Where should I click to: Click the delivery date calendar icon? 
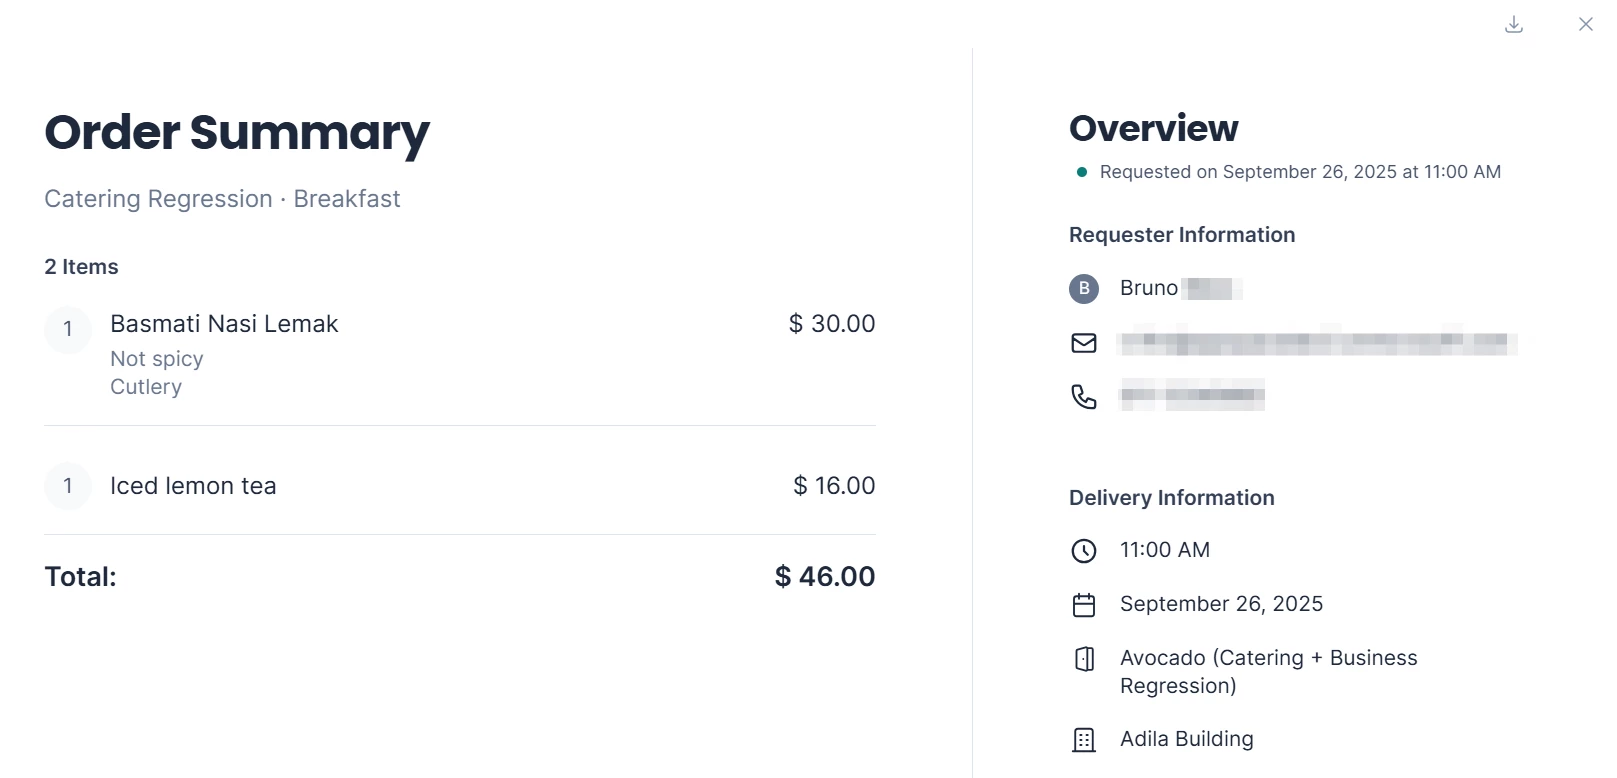(1084, 605)
